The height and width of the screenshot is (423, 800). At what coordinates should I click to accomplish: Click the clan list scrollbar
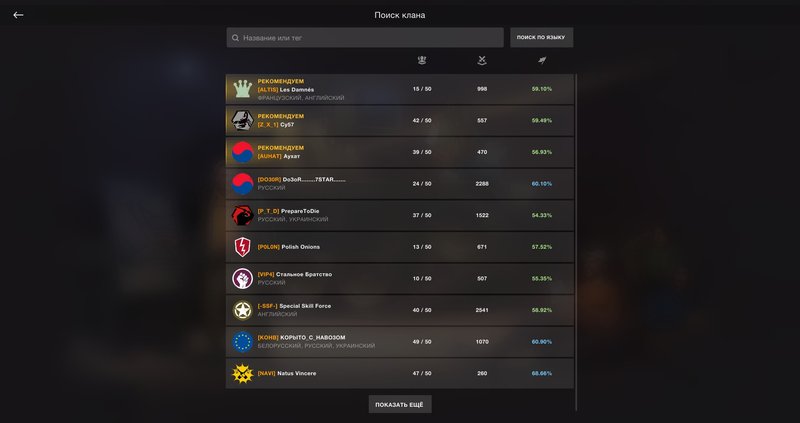(577, 242)
